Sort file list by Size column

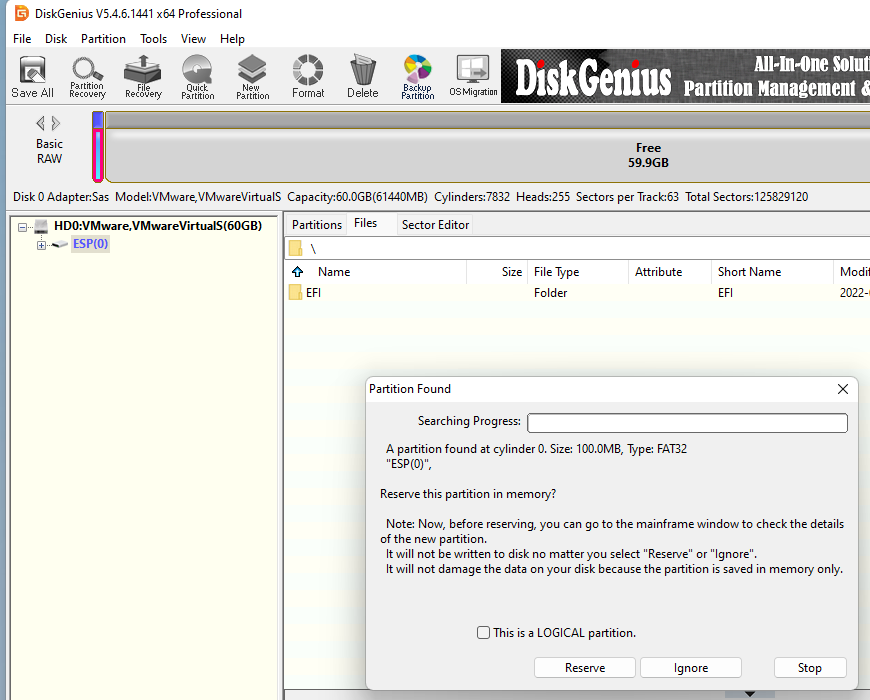point(497,272)
